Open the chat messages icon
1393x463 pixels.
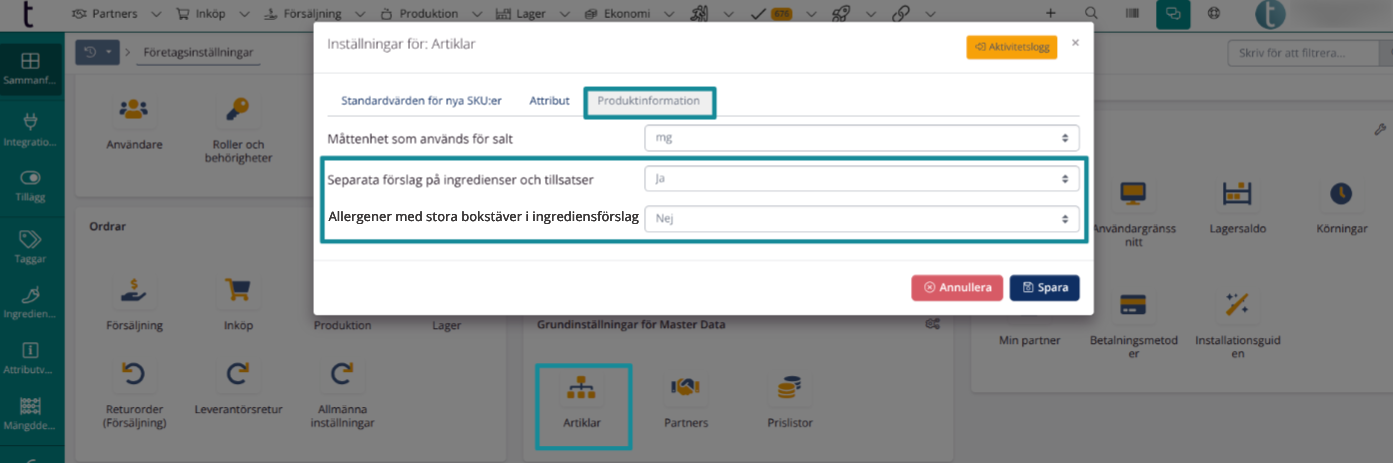(1173, 14)
